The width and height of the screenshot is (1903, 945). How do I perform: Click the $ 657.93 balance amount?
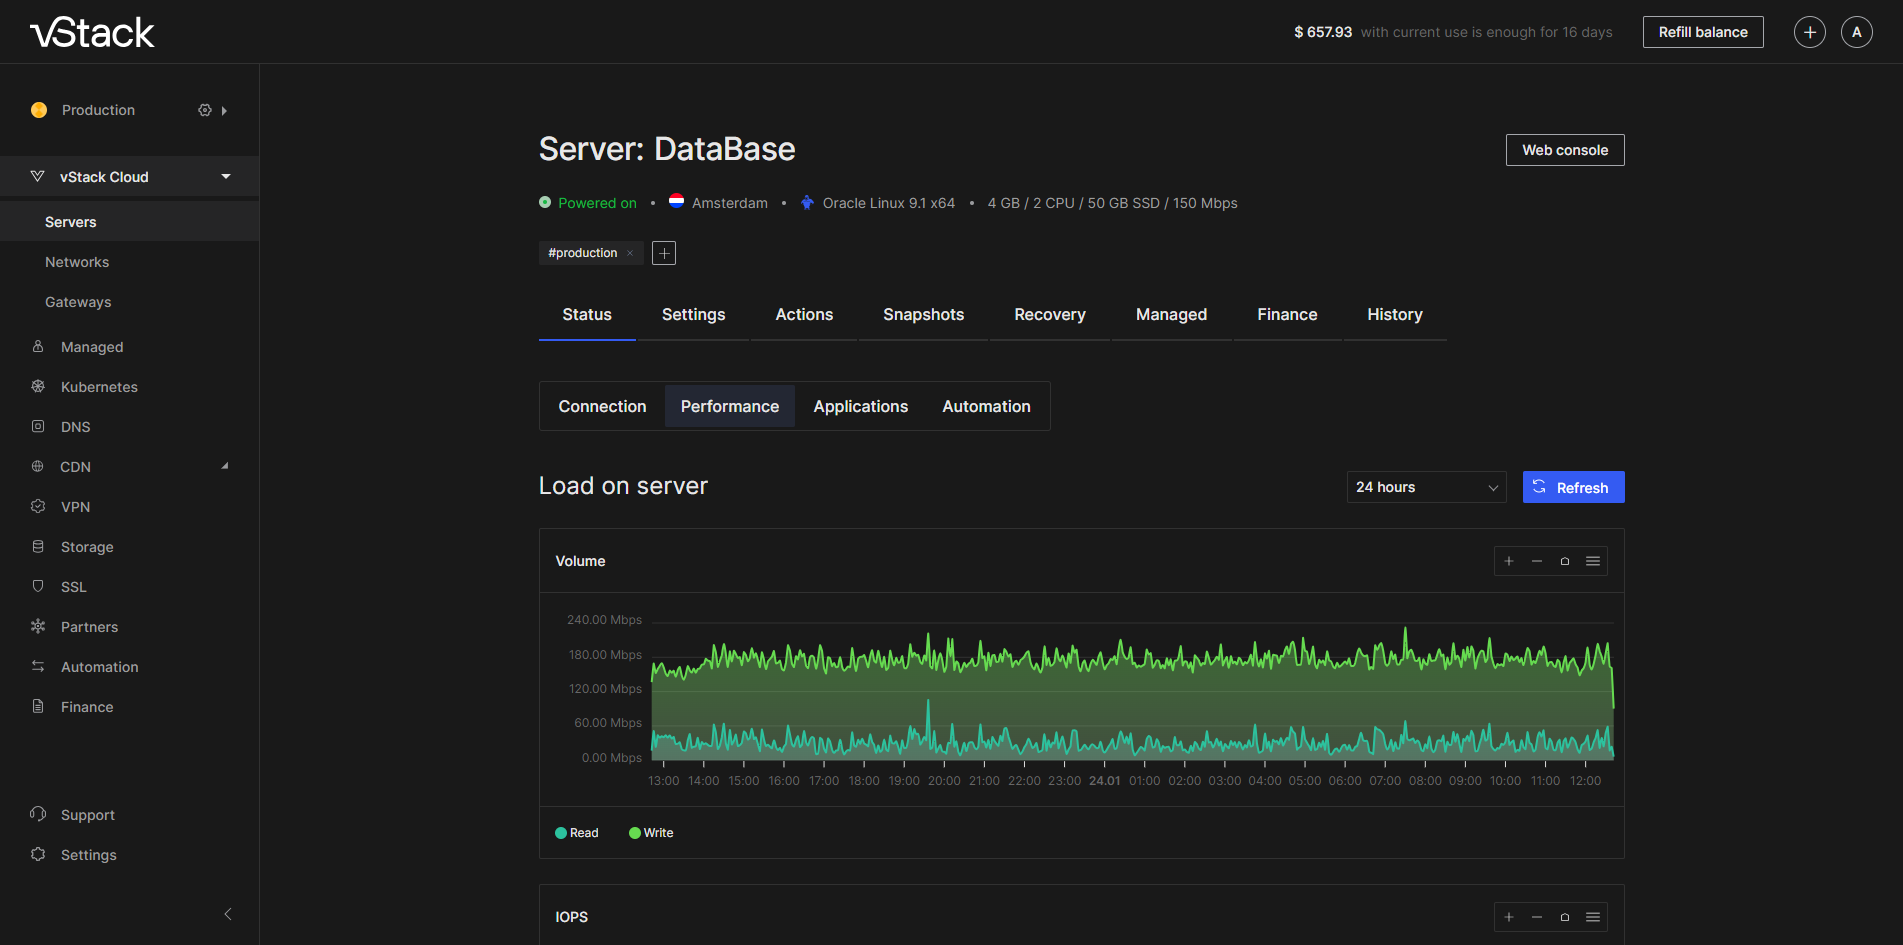click(1323, 32)
